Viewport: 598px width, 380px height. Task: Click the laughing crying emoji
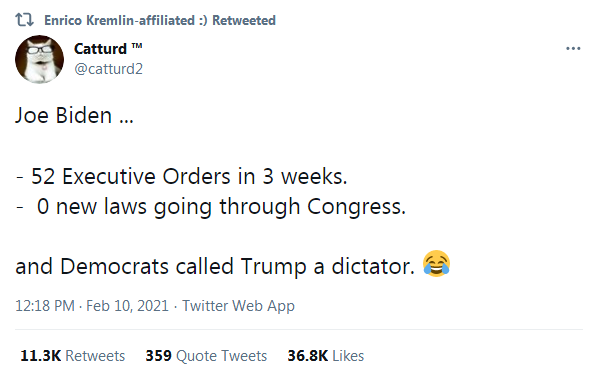[x=436, y=263]
